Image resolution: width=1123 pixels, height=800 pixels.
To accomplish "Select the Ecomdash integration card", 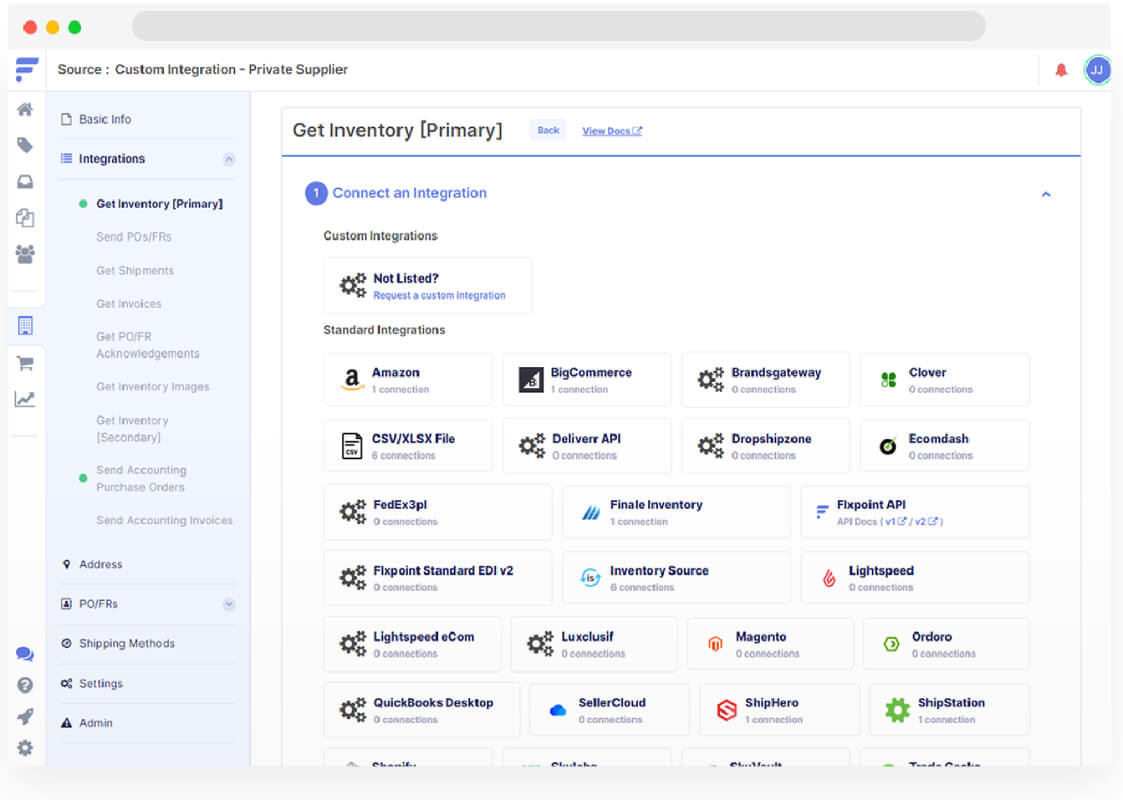I will (945, 445).
